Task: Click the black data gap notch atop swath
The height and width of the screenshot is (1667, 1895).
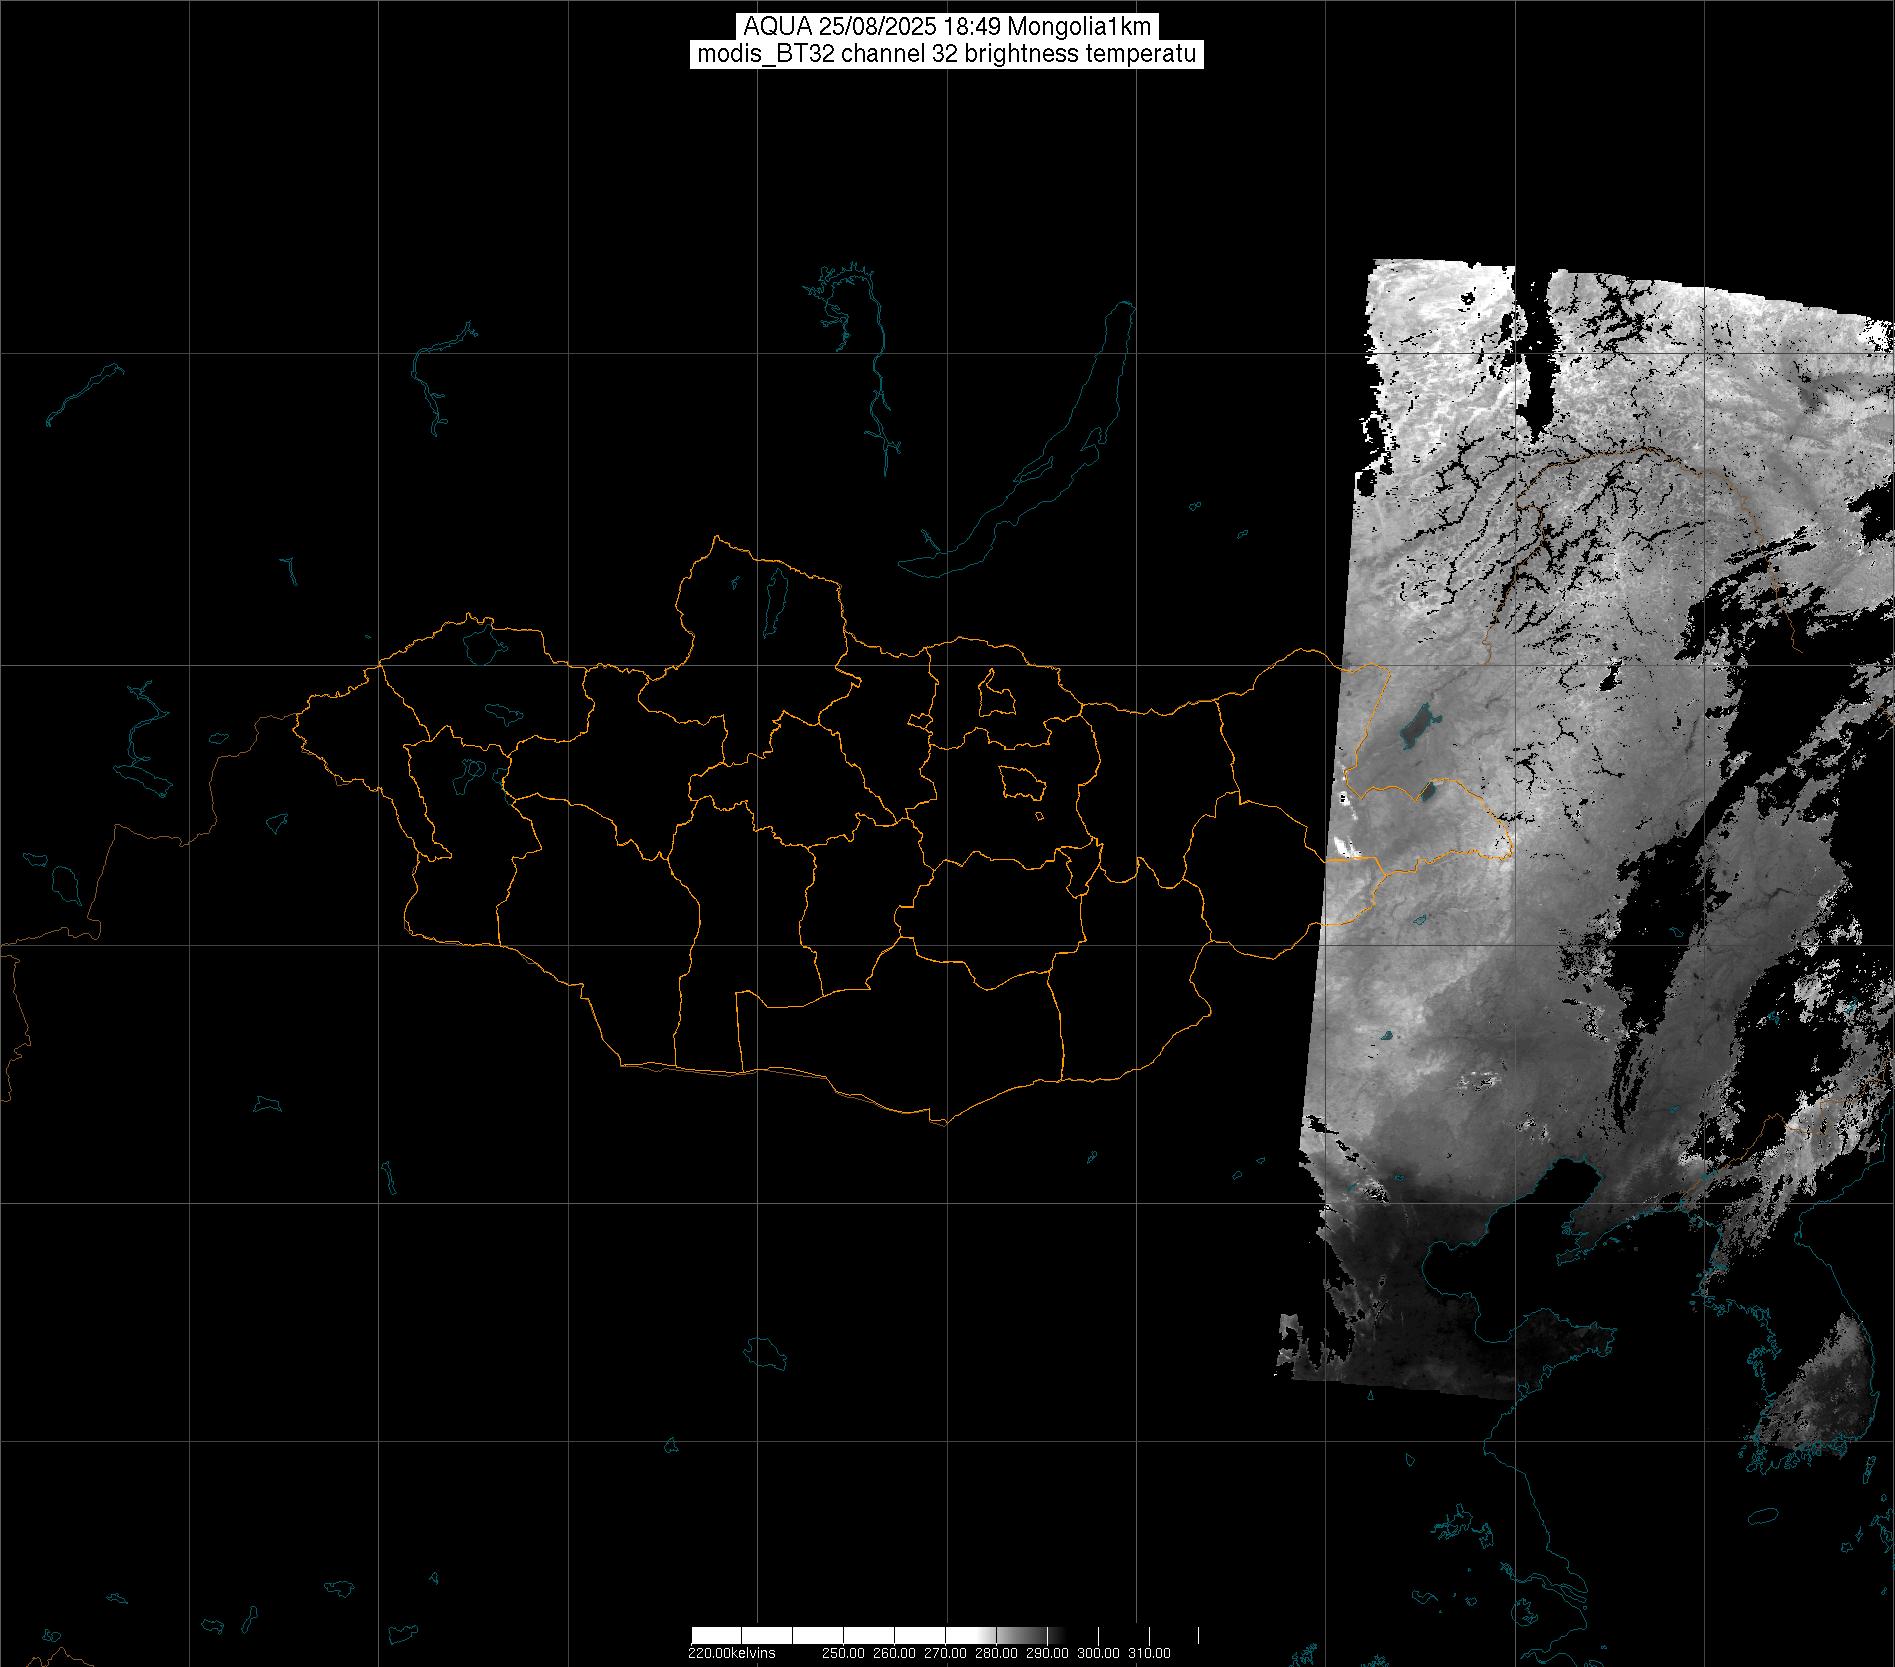Action: pyautogui.click(x=1530, y=340)
